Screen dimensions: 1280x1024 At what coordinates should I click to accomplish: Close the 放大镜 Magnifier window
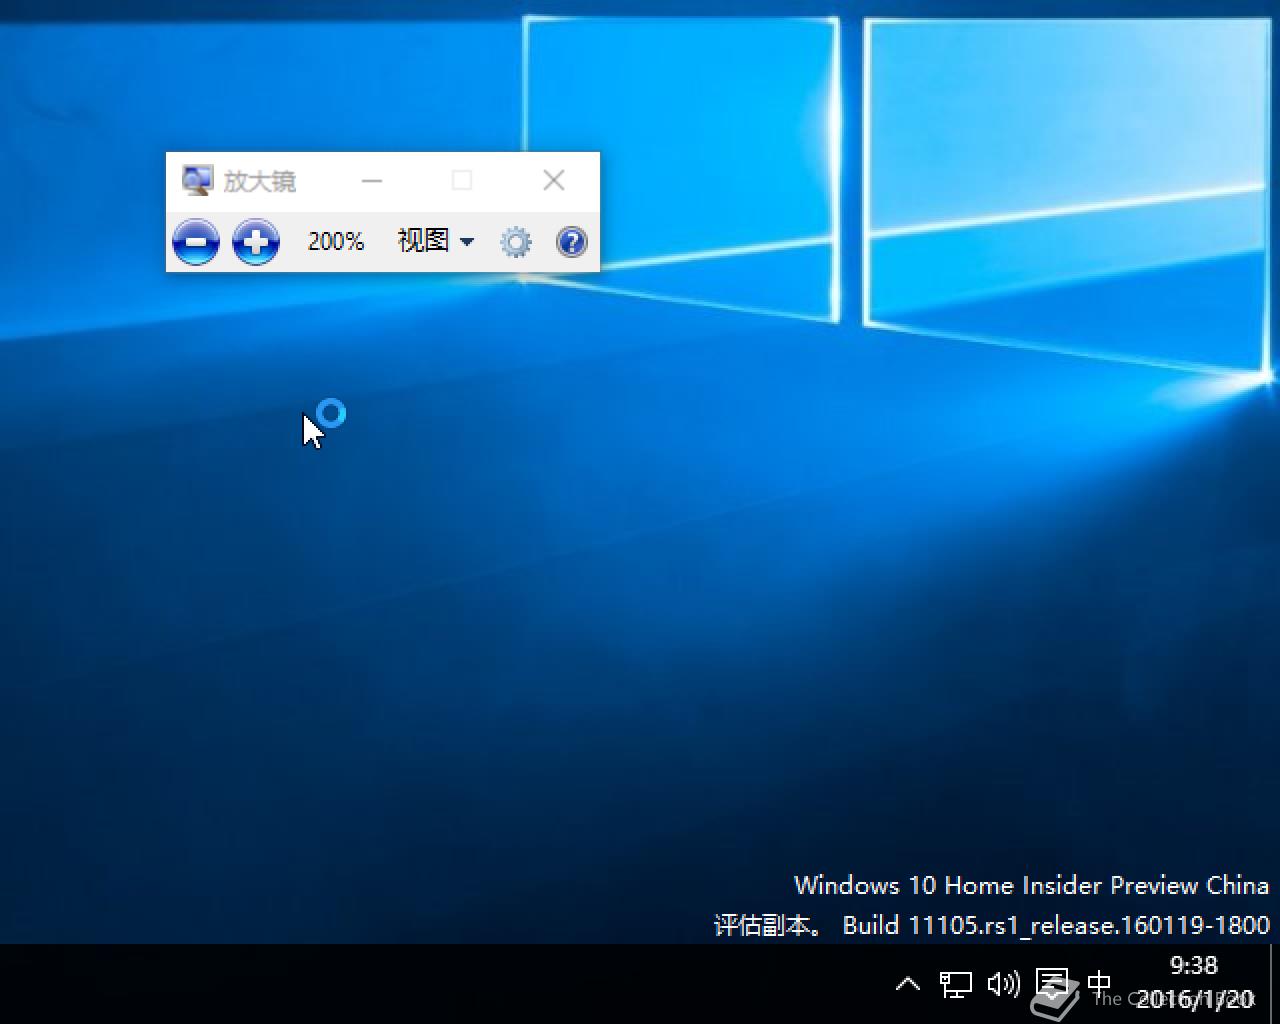click(554, 180)
